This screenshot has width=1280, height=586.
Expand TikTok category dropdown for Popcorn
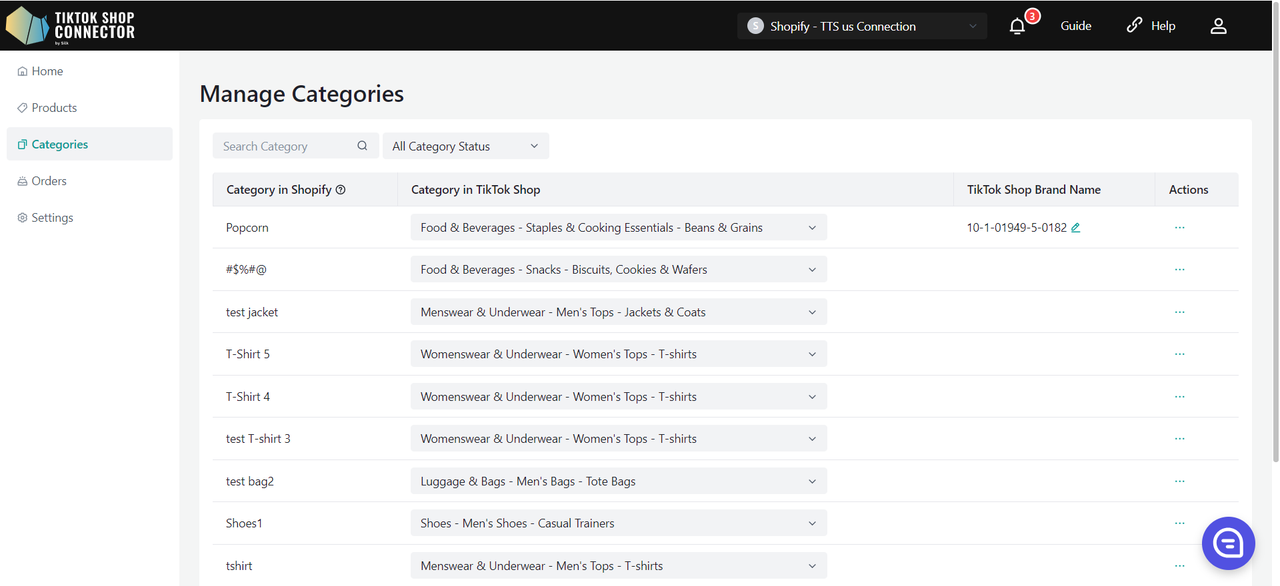click(618, 228)
